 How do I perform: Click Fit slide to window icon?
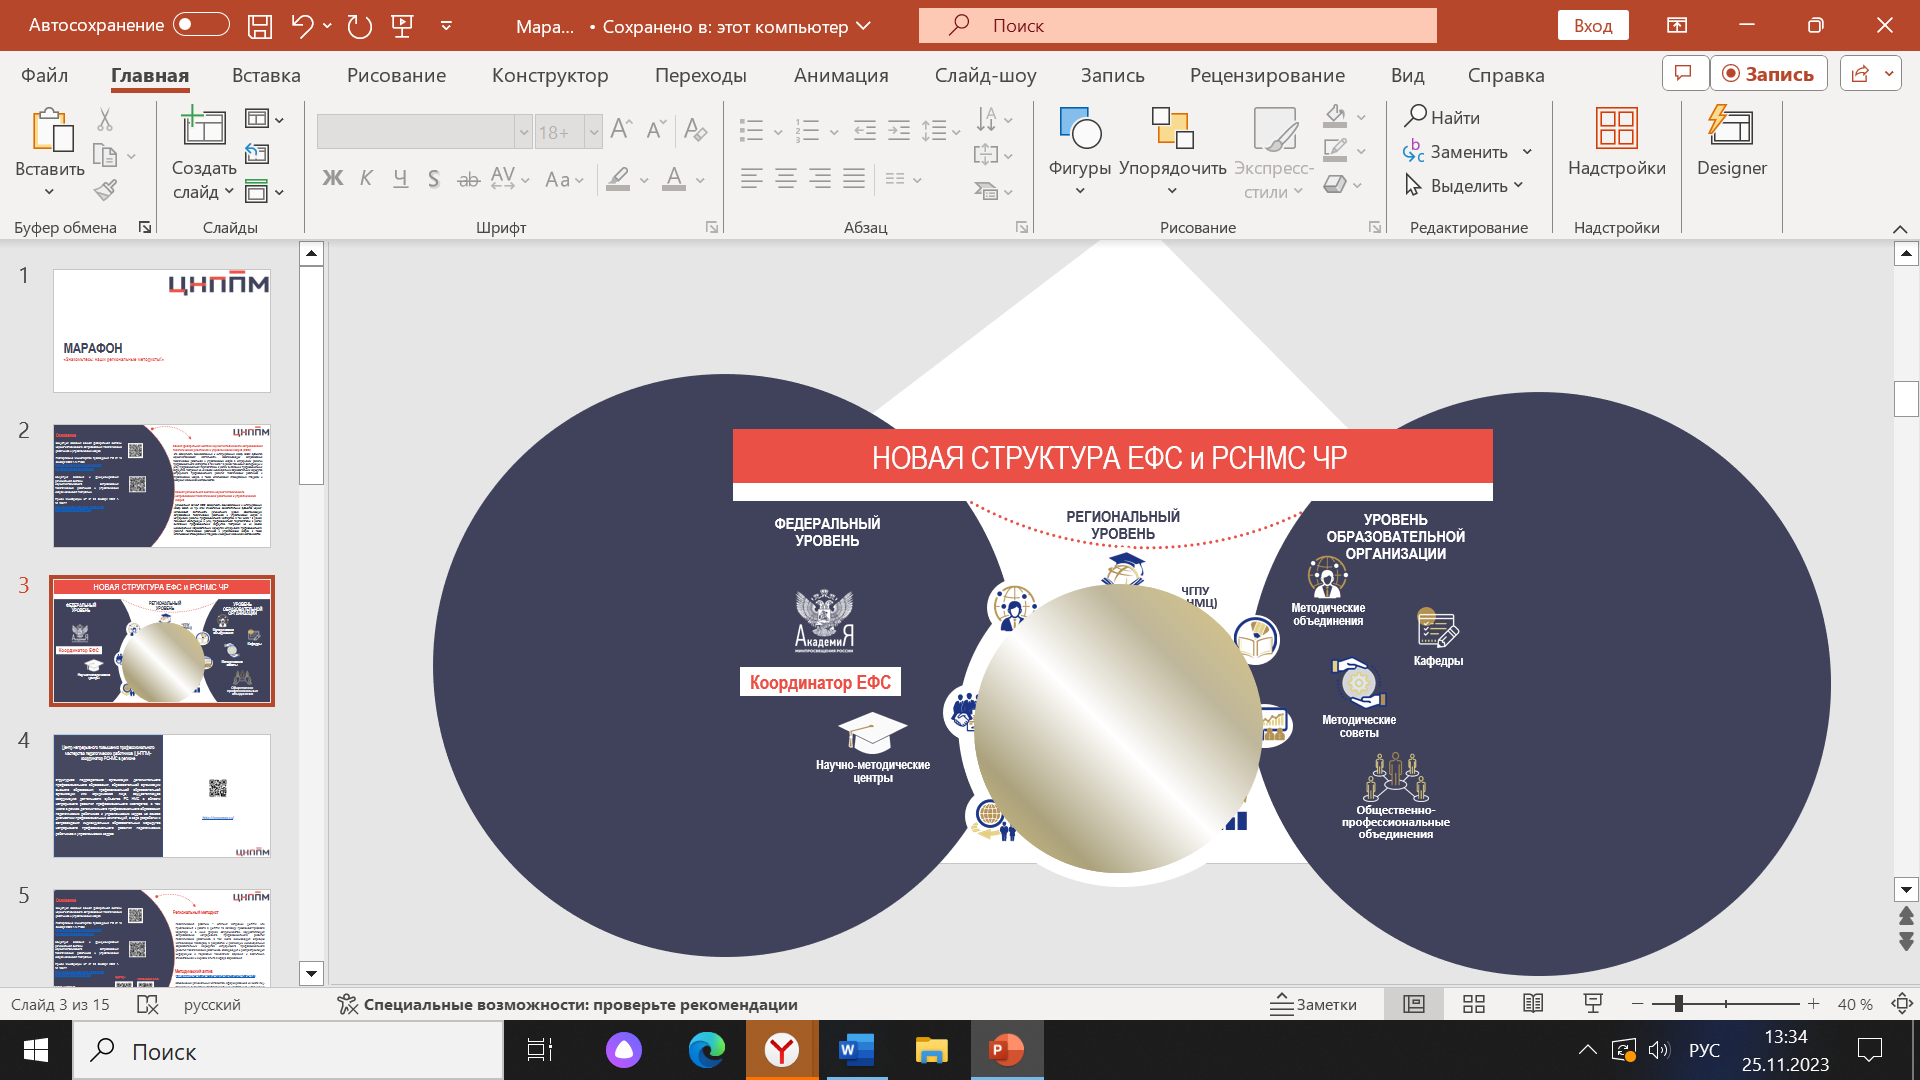point(1901,1004)
